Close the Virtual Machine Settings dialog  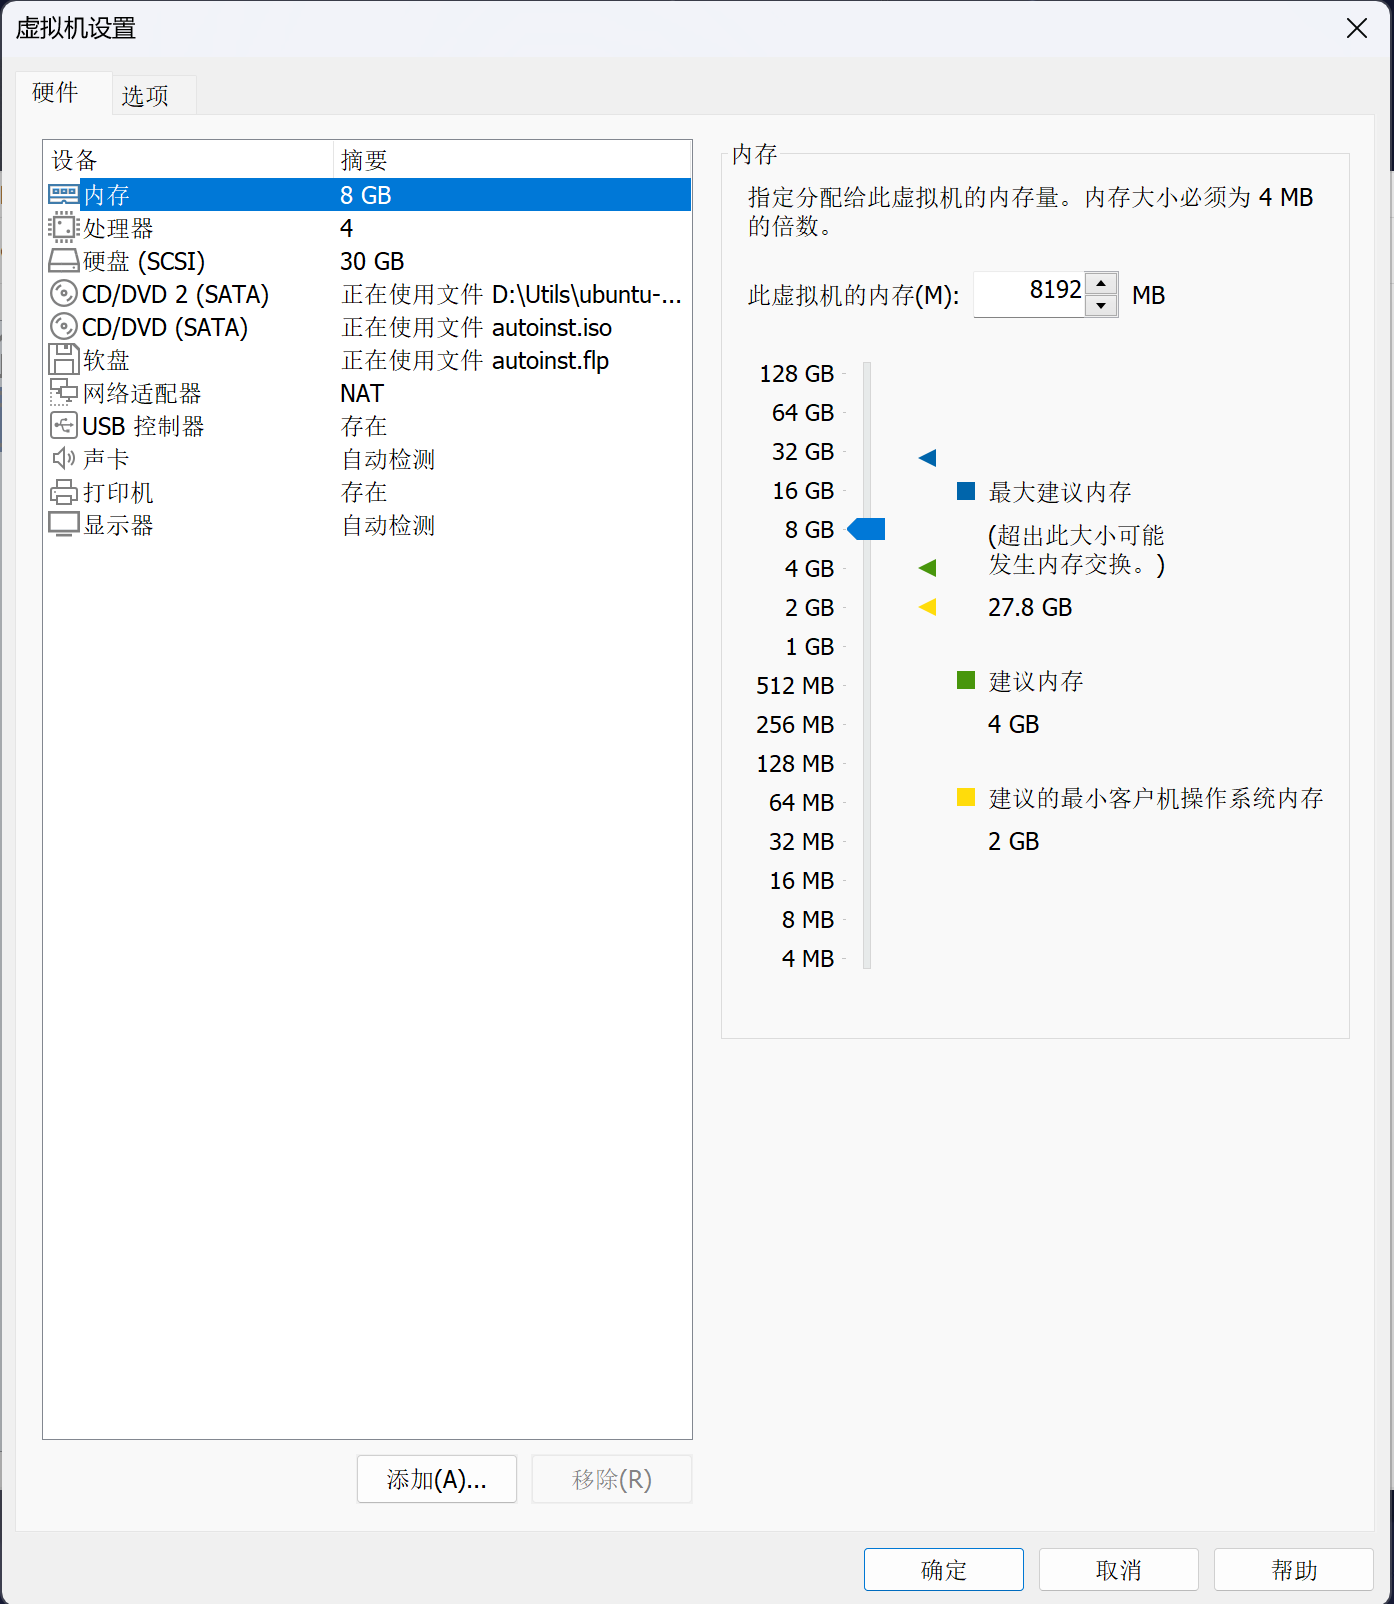pos(1357,28)
